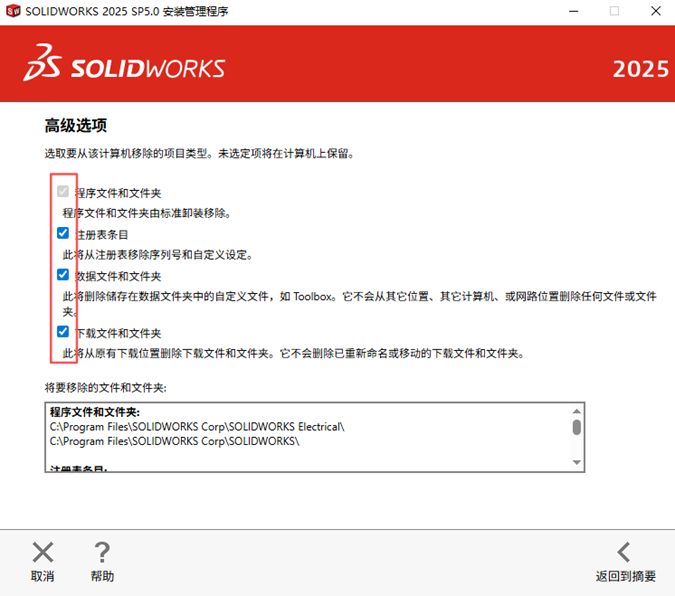Screen dimensions: 675x596
Task: Close the installation manager window
Action: pos(656,11)
